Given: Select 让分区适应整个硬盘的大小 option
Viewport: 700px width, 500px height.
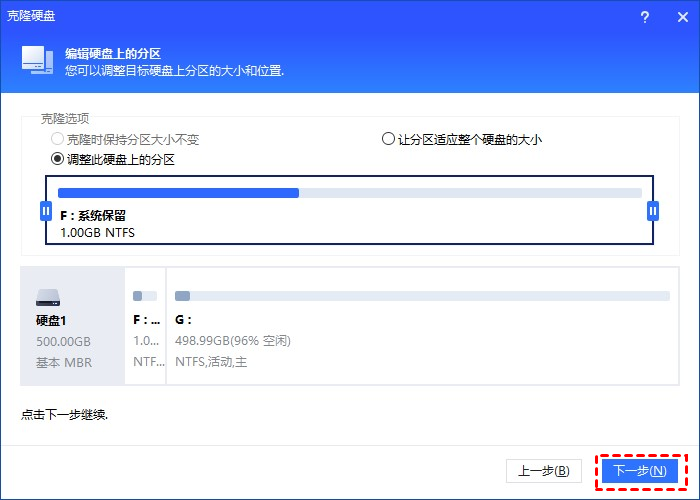Looking at the screenshot, I should pos(389,139).
